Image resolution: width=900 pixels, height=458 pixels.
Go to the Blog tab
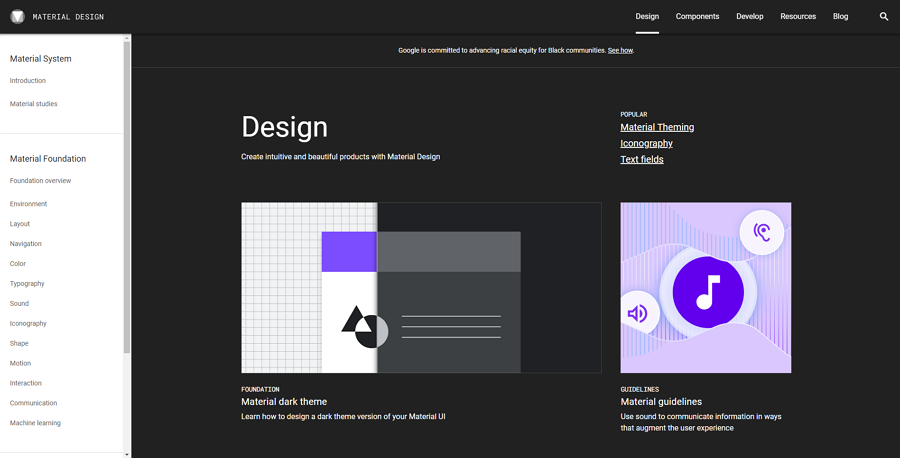coord(840,17)
